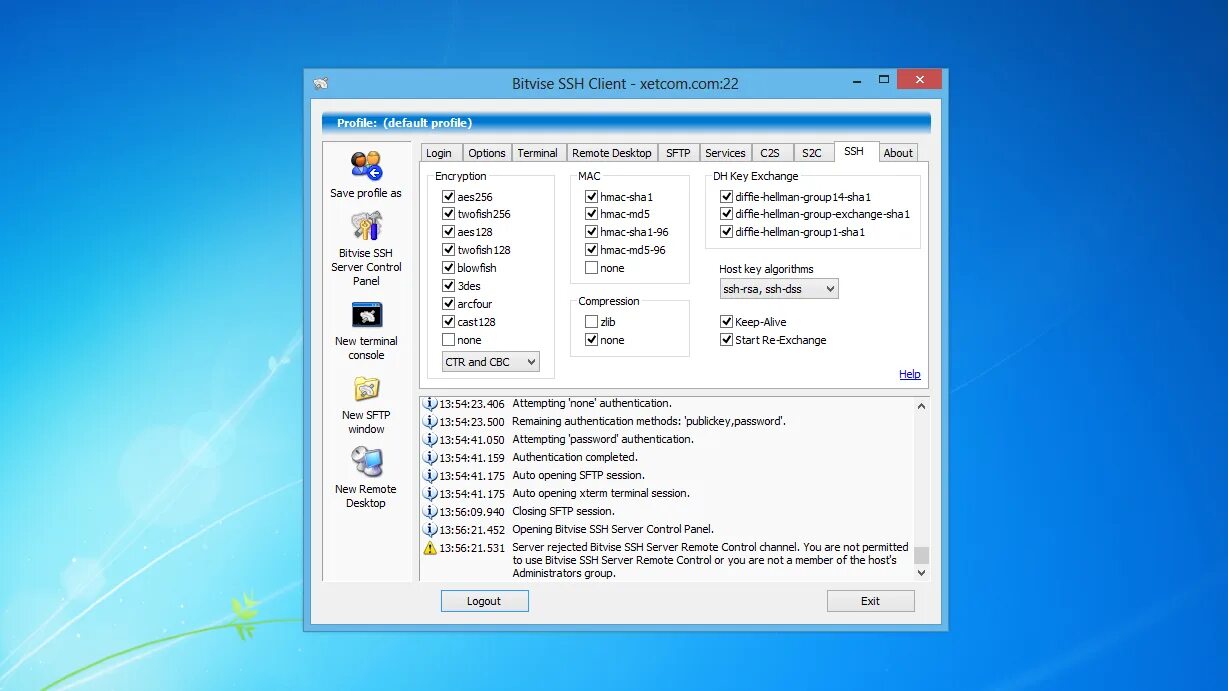Open Host key algorithms dropdown

[x=779, y=289]
